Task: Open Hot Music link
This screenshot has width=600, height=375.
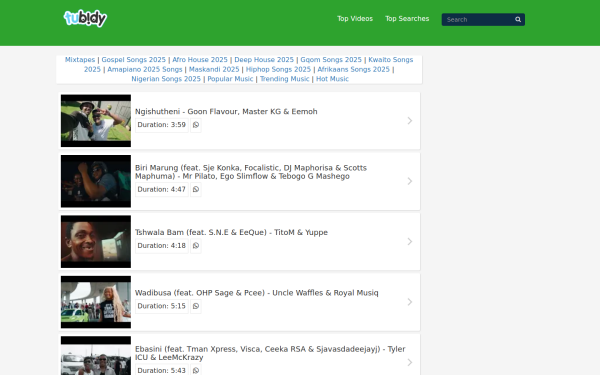Action: [333, 79]
